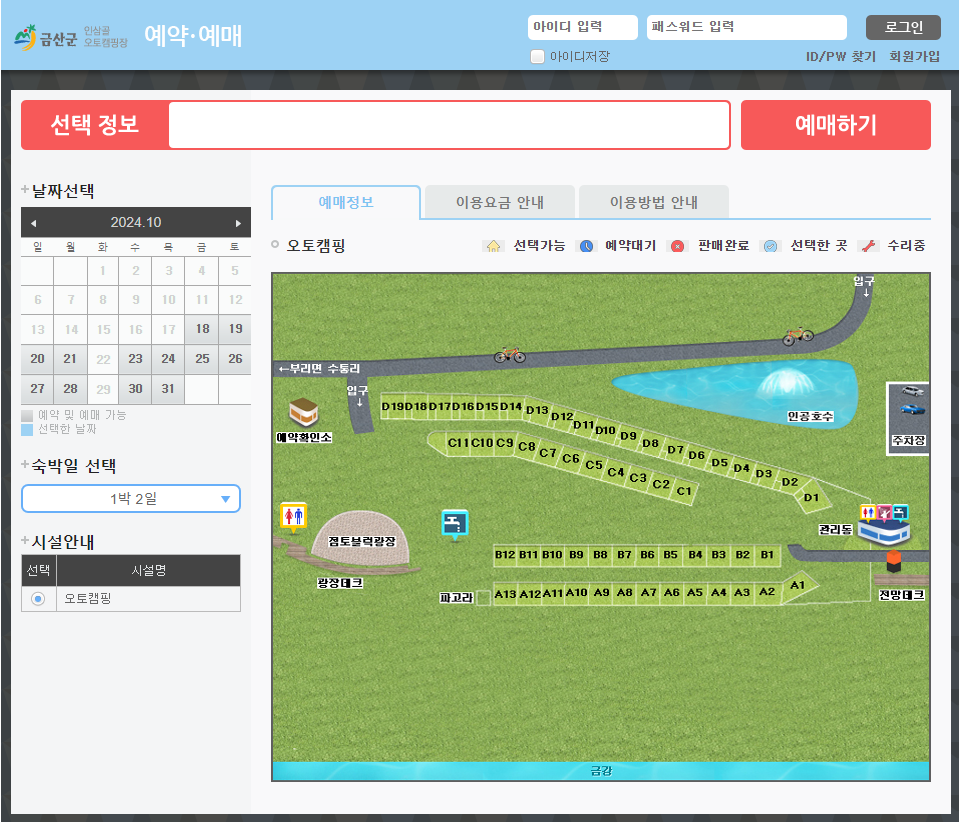
Task: Select campsite D1 on the map
Action: (812, 497)
